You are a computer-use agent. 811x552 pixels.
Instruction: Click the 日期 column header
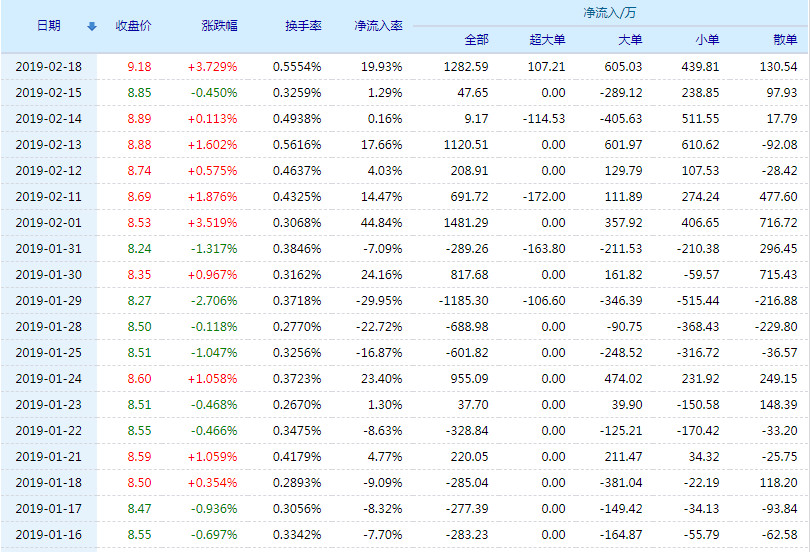point(48,26)
